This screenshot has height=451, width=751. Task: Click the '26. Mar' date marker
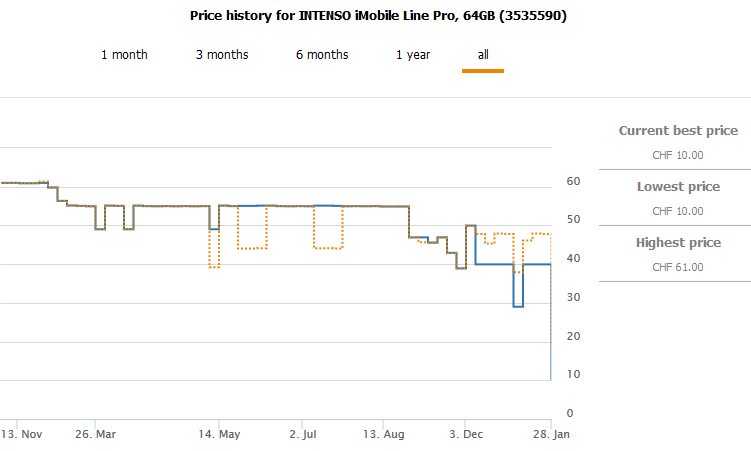coord(96,435)
